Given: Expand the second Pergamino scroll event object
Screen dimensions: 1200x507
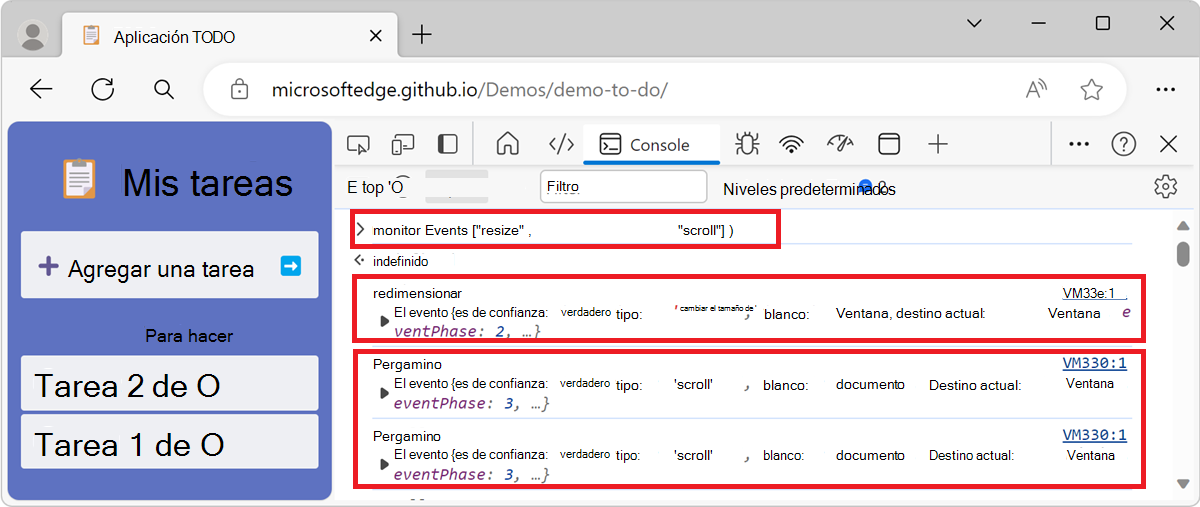Looking at the screenshot, I should click(x=385, y=464).
